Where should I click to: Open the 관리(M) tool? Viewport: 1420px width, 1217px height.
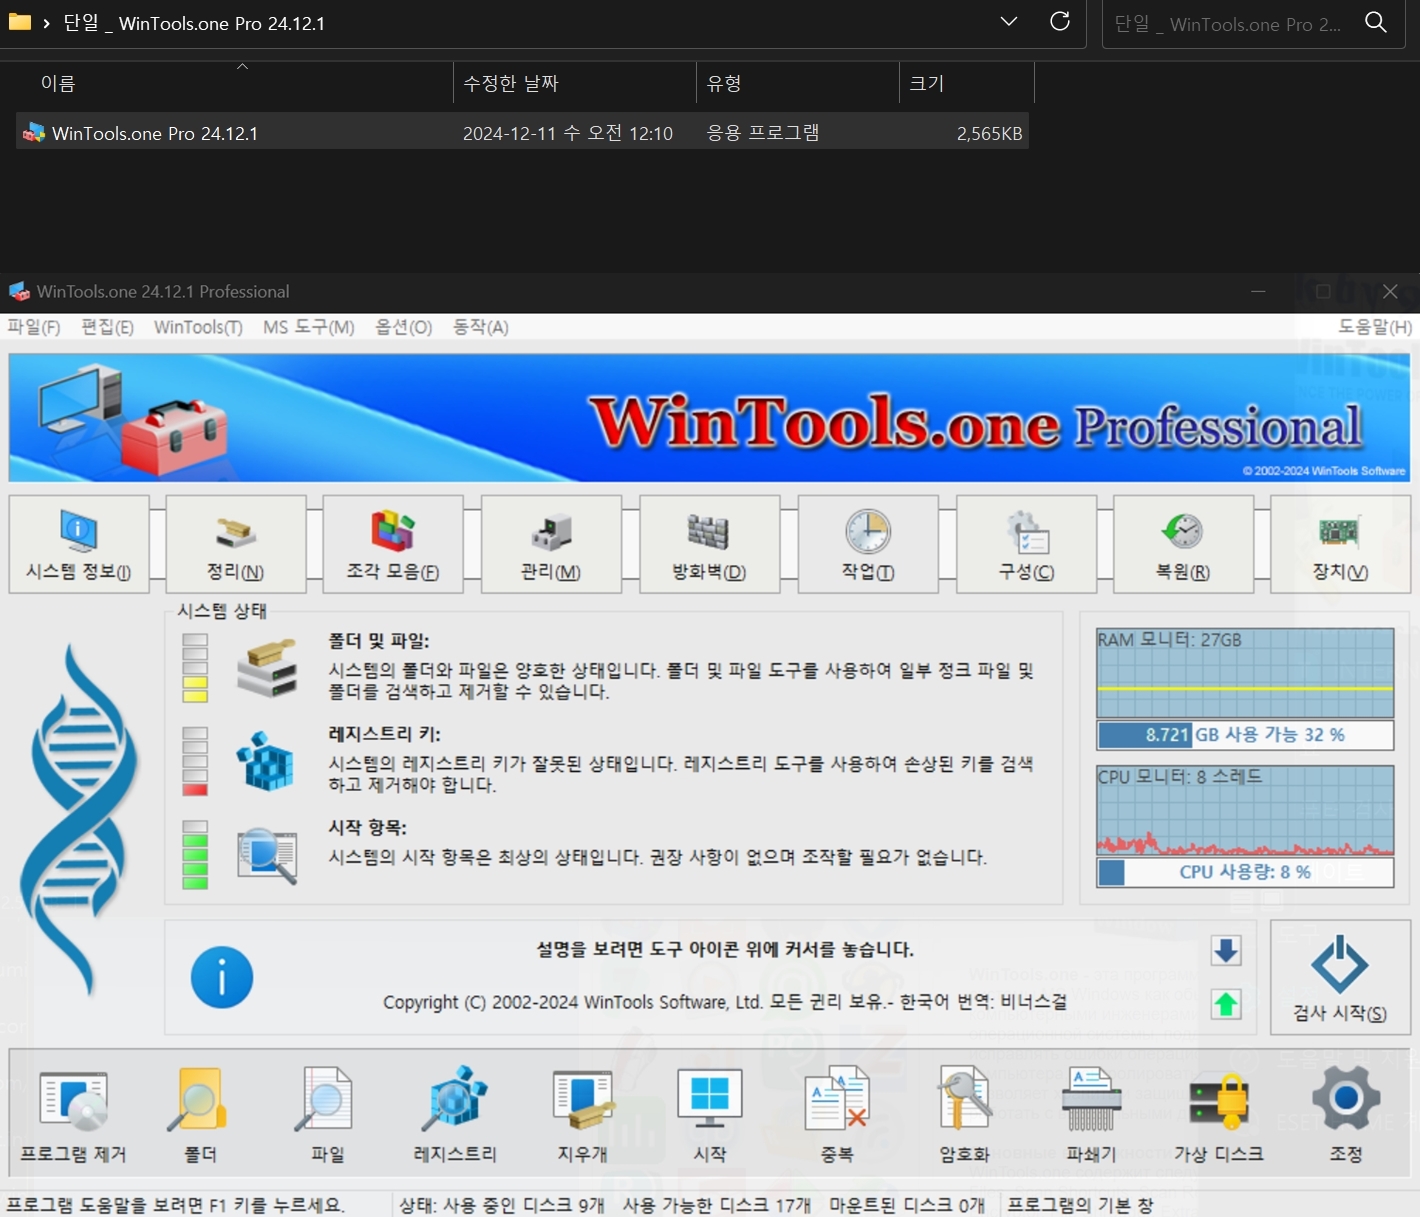(x=551, y=545)
